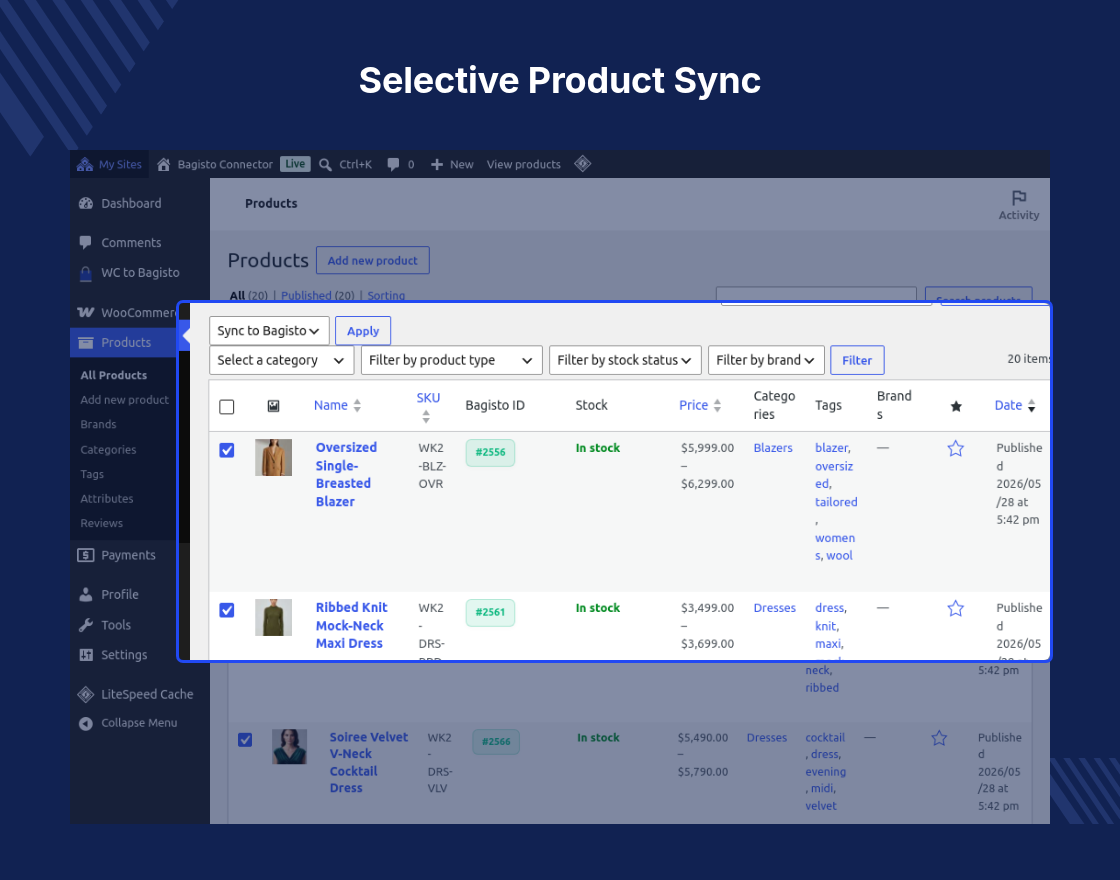
Task: Click the Apply bulk action button
Action: coord(363,331)
